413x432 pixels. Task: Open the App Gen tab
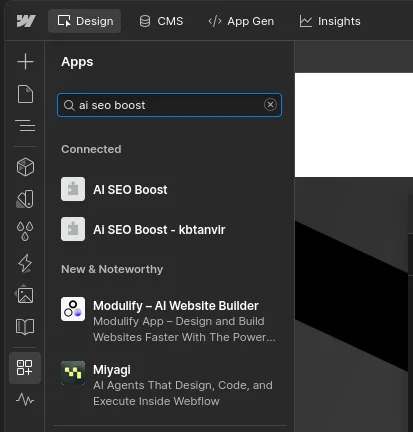(x=241, y=21)
